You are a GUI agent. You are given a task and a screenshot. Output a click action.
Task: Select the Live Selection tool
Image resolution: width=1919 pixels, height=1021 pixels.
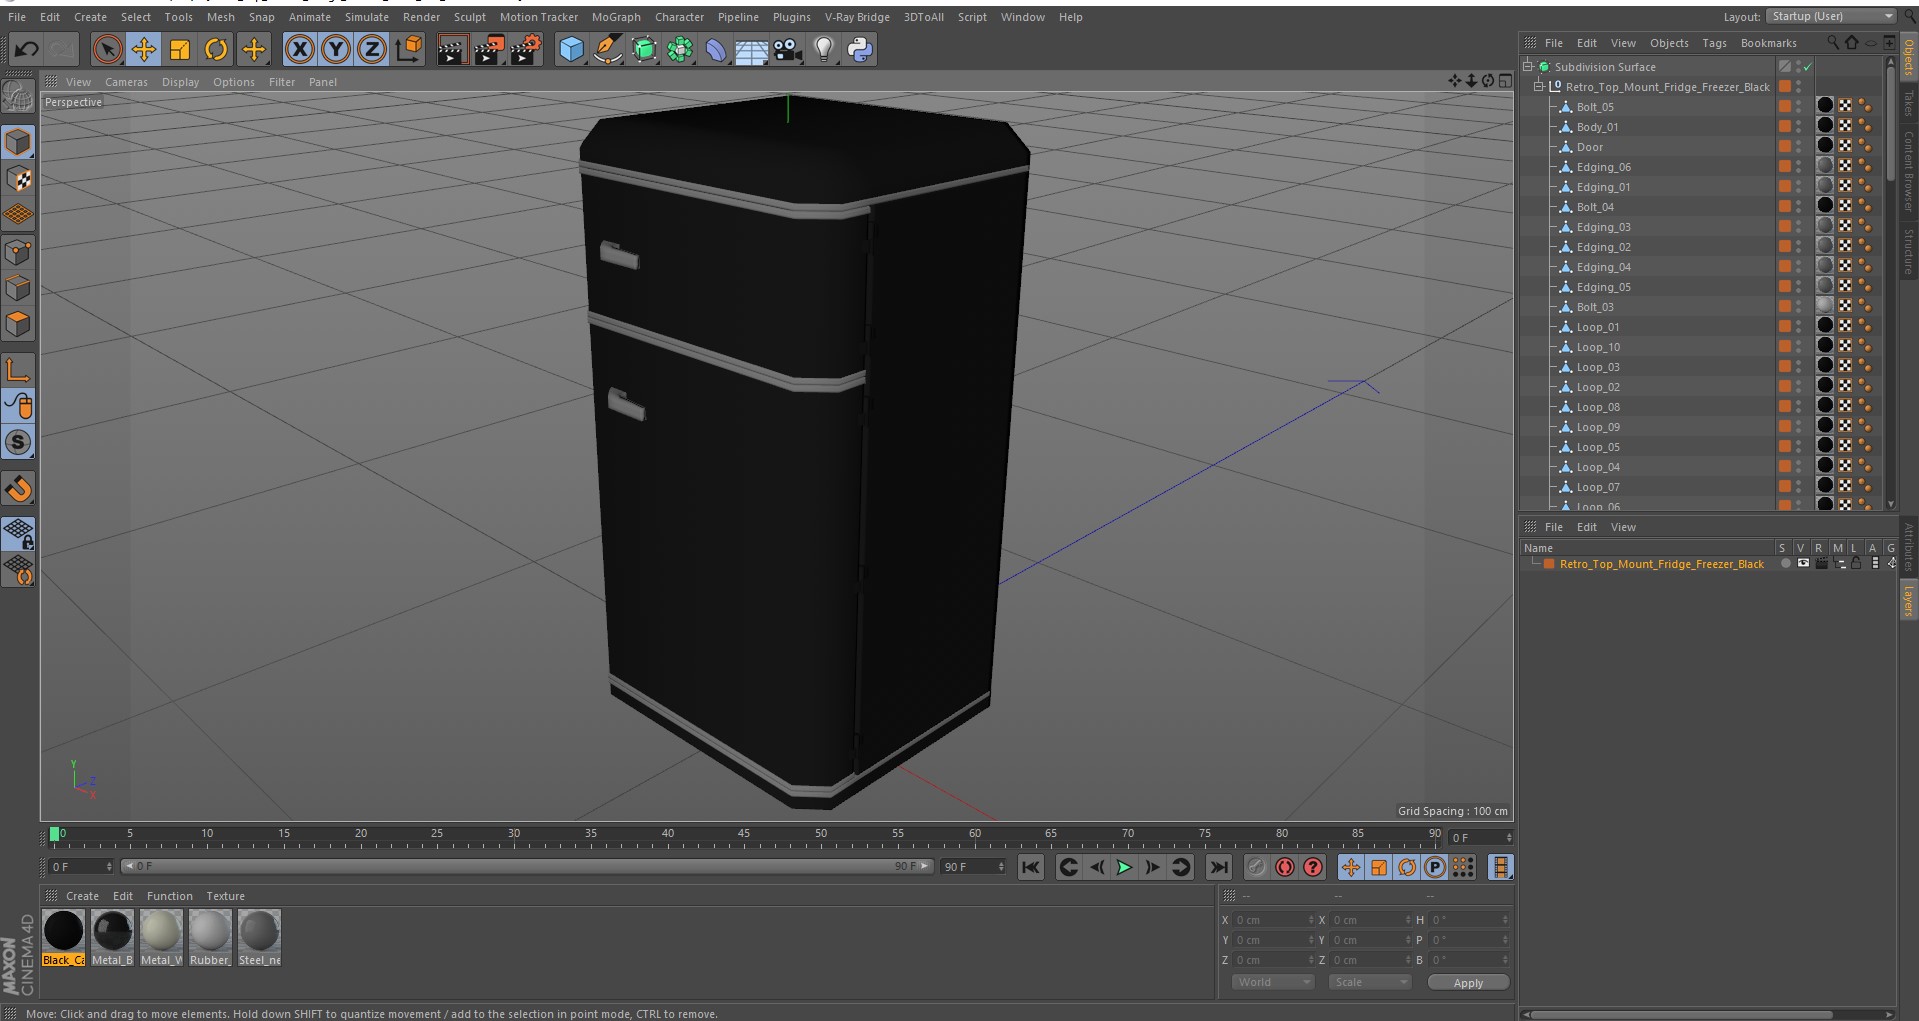[x=107, y=49]
